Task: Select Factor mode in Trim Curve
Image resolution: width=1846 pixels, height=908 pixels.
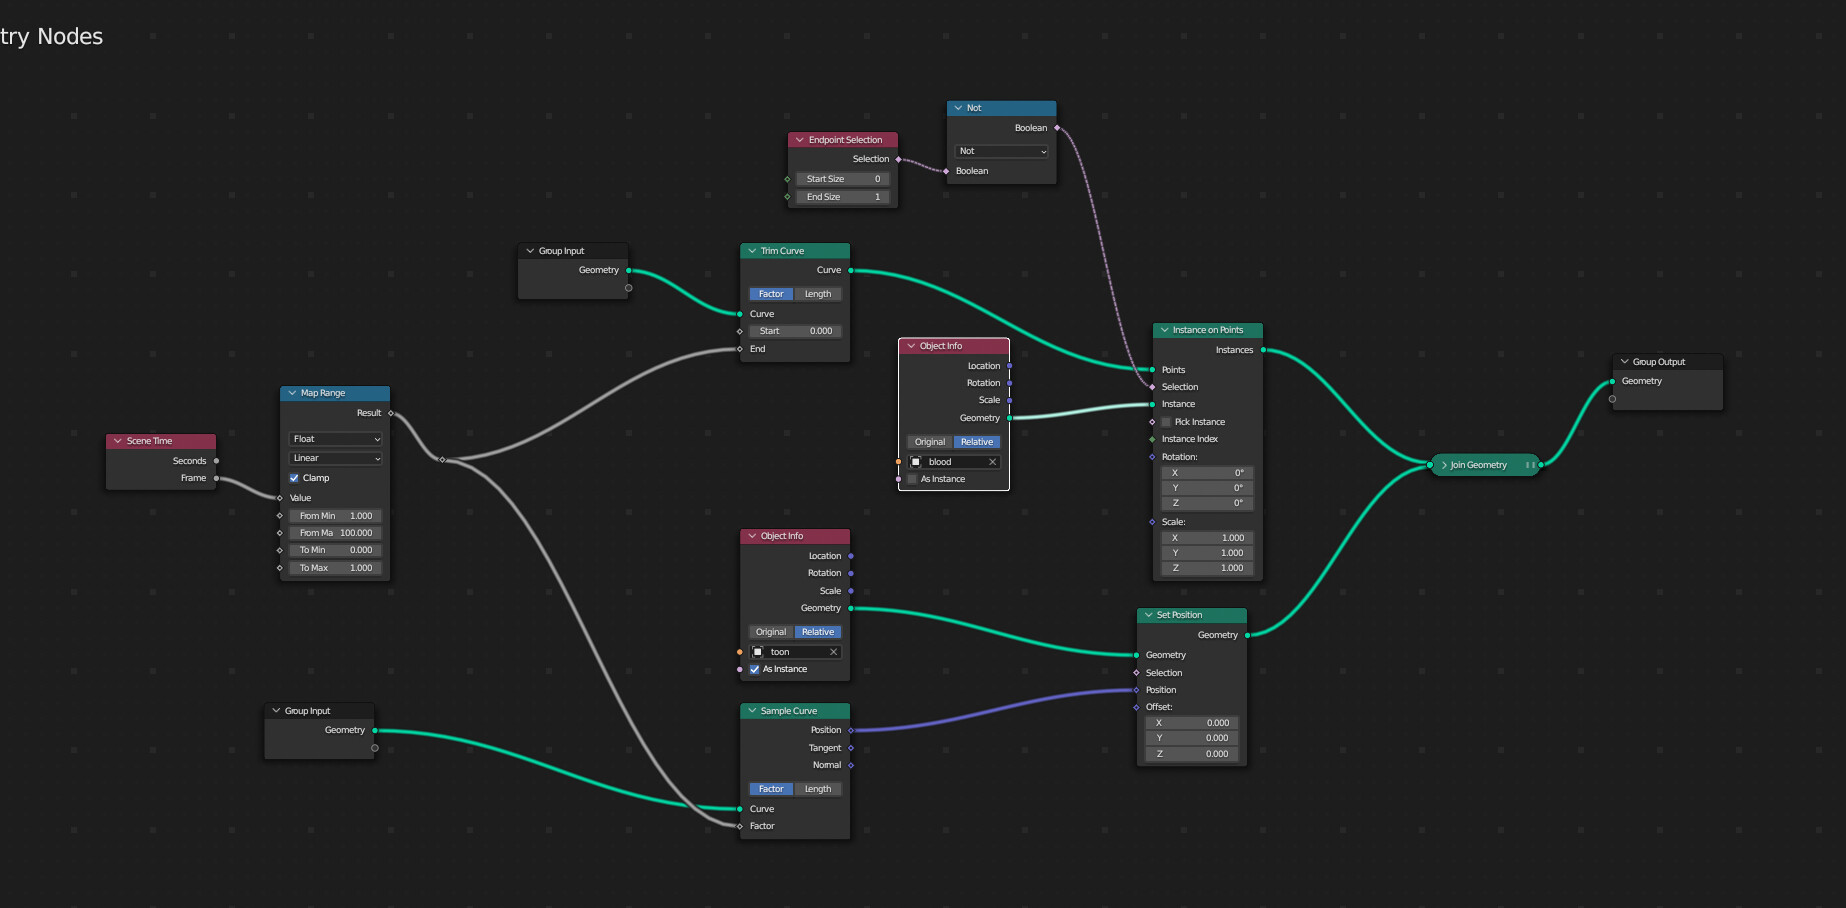Action: (771, 294)
